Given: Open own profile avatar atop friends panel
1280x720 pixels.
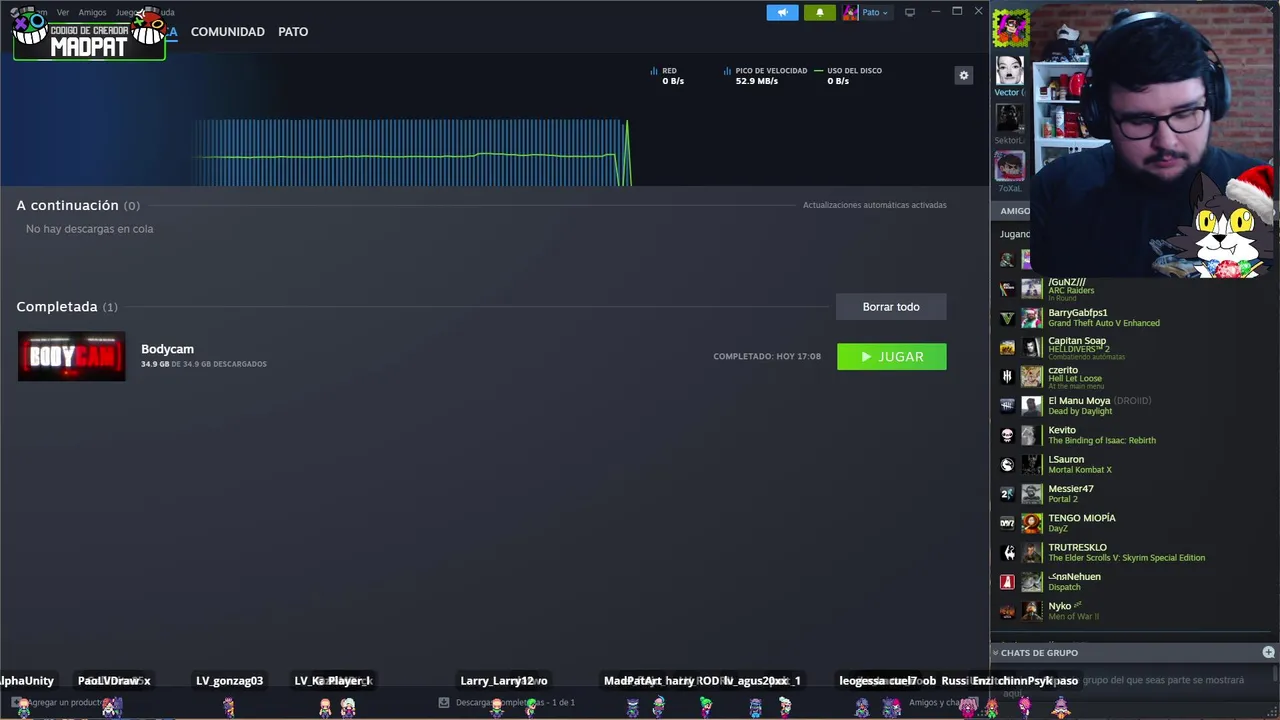Looking at the screenshot, I should 1010,28.
